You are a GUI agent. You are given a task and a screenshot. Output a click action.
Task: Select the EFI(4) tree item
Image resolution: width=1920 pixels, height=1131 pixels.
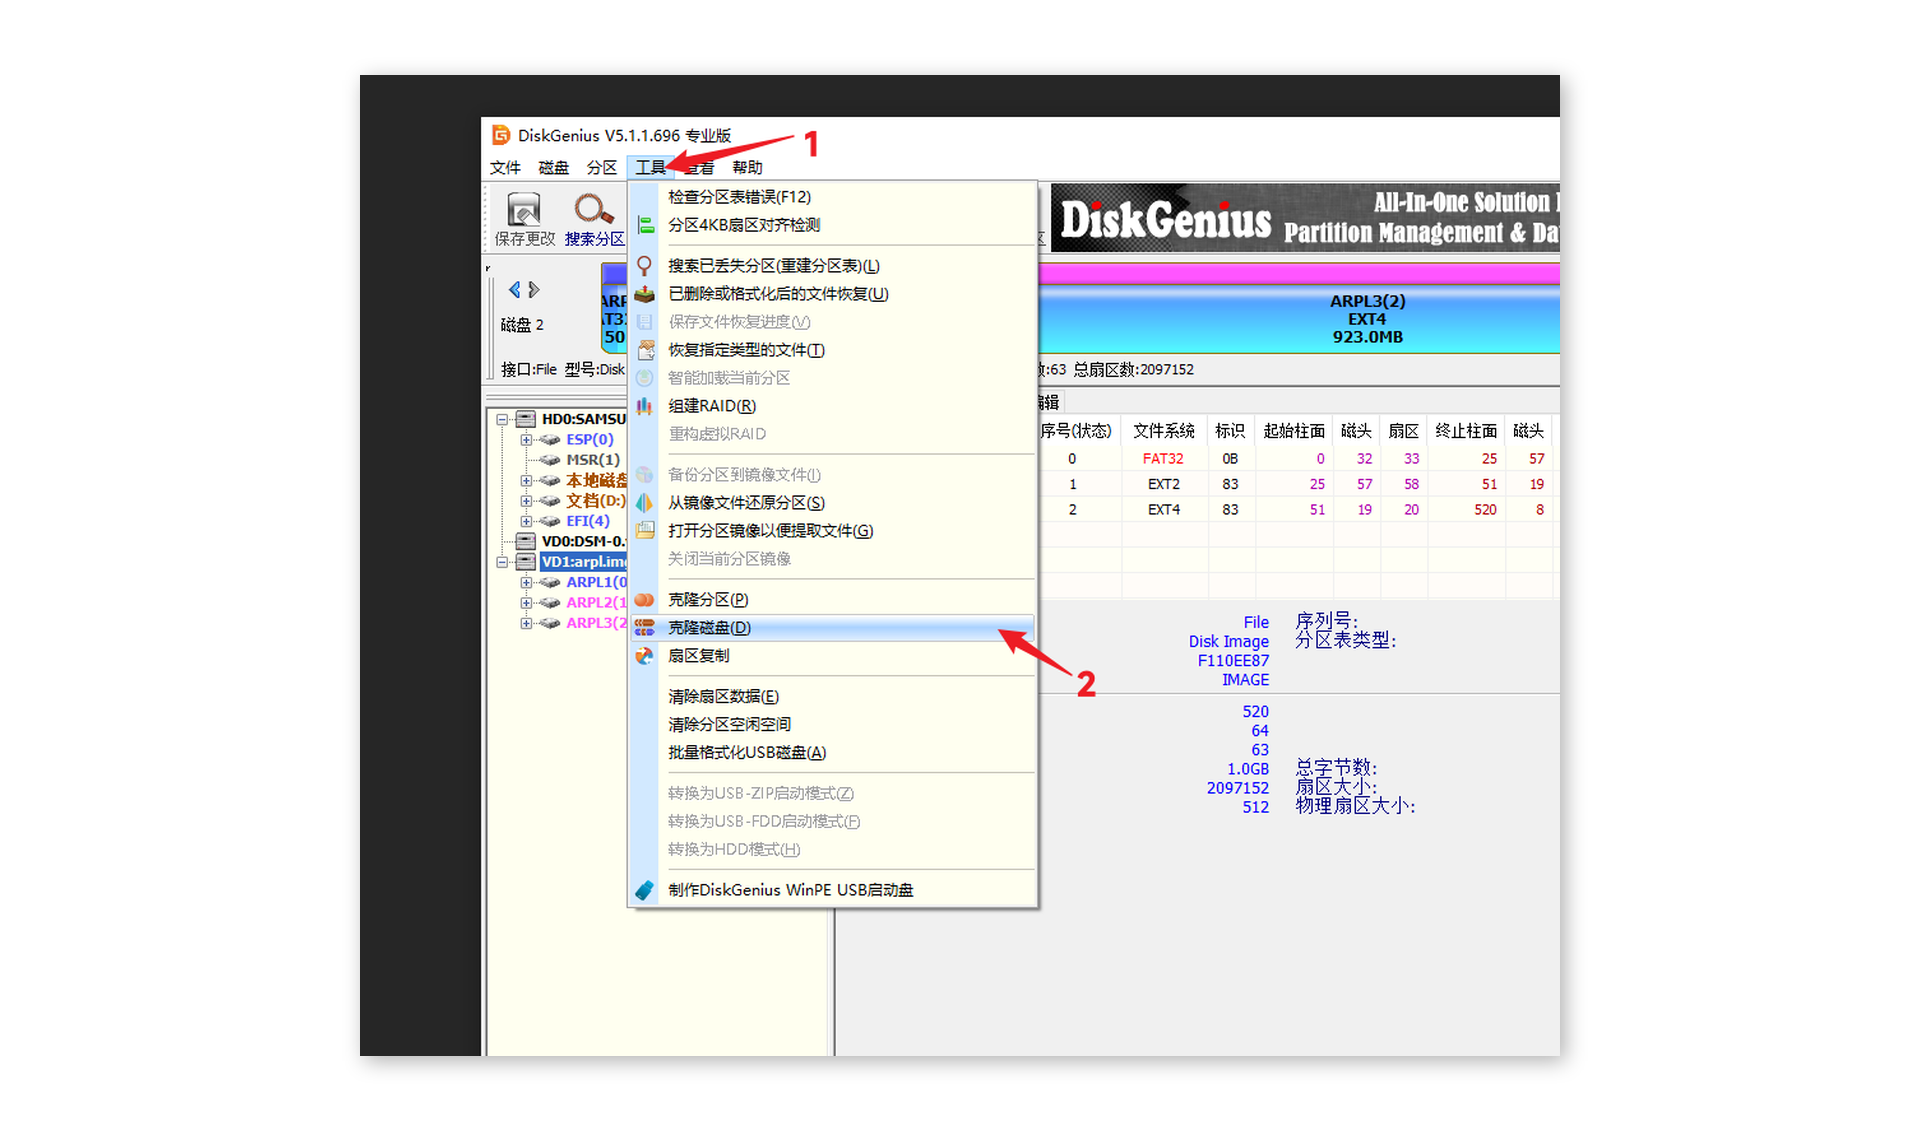click(x=588, y=521)
